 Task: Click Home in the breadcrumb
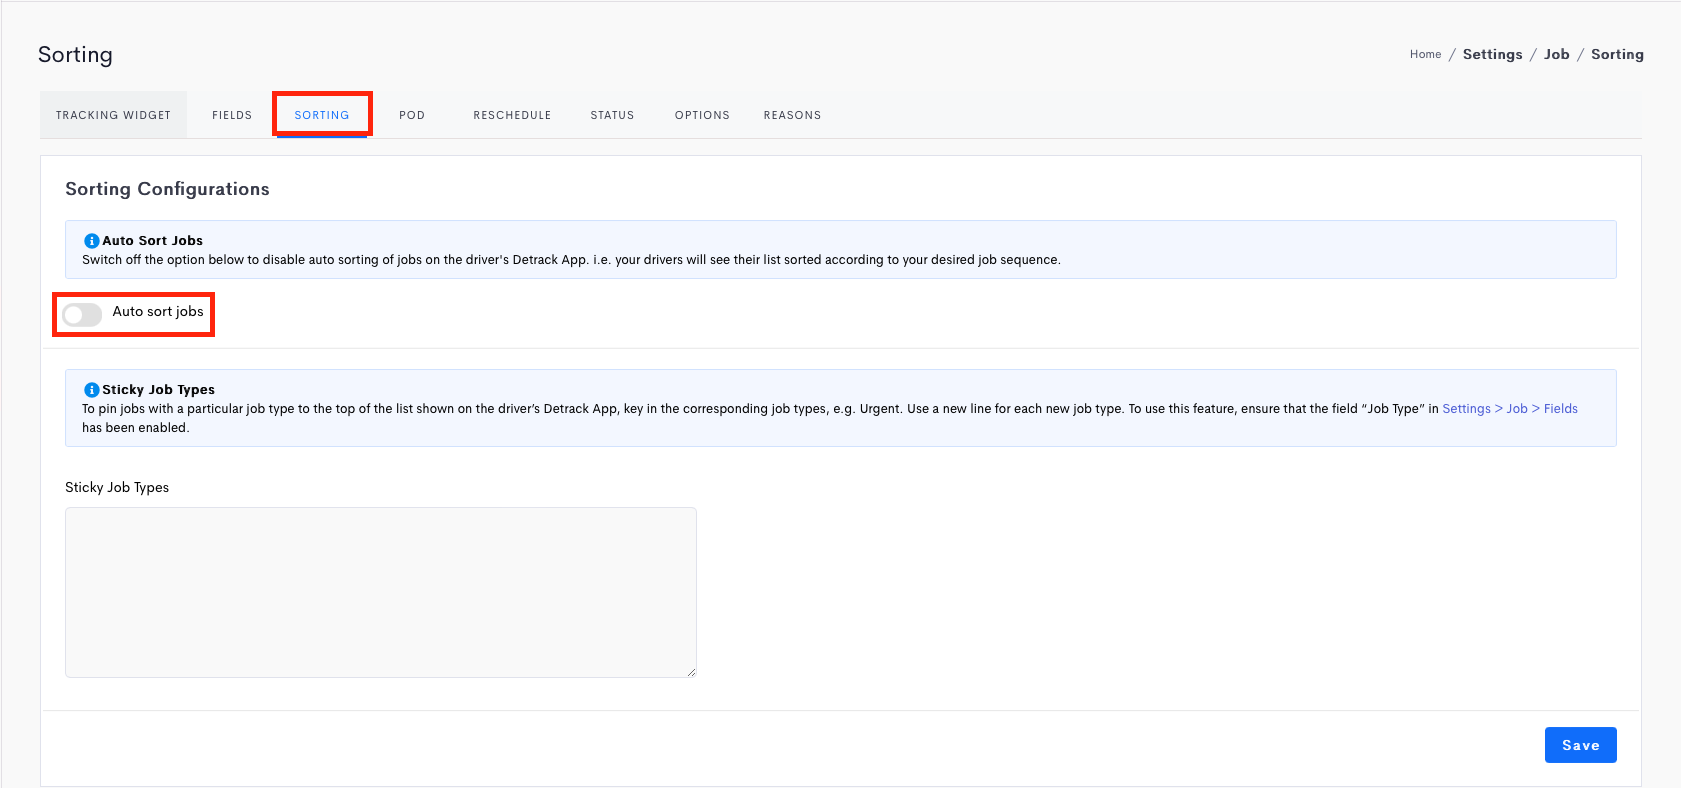[1425, 55]
